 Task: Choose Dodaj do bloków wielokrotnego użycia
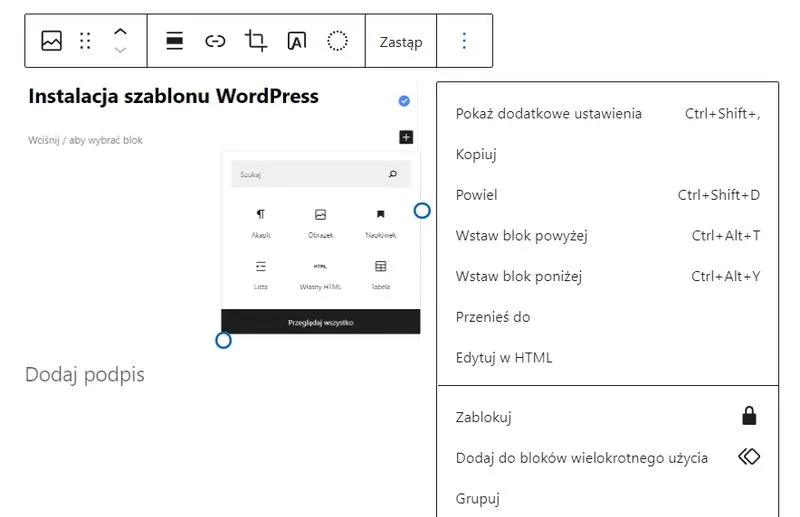pos(608,458)
